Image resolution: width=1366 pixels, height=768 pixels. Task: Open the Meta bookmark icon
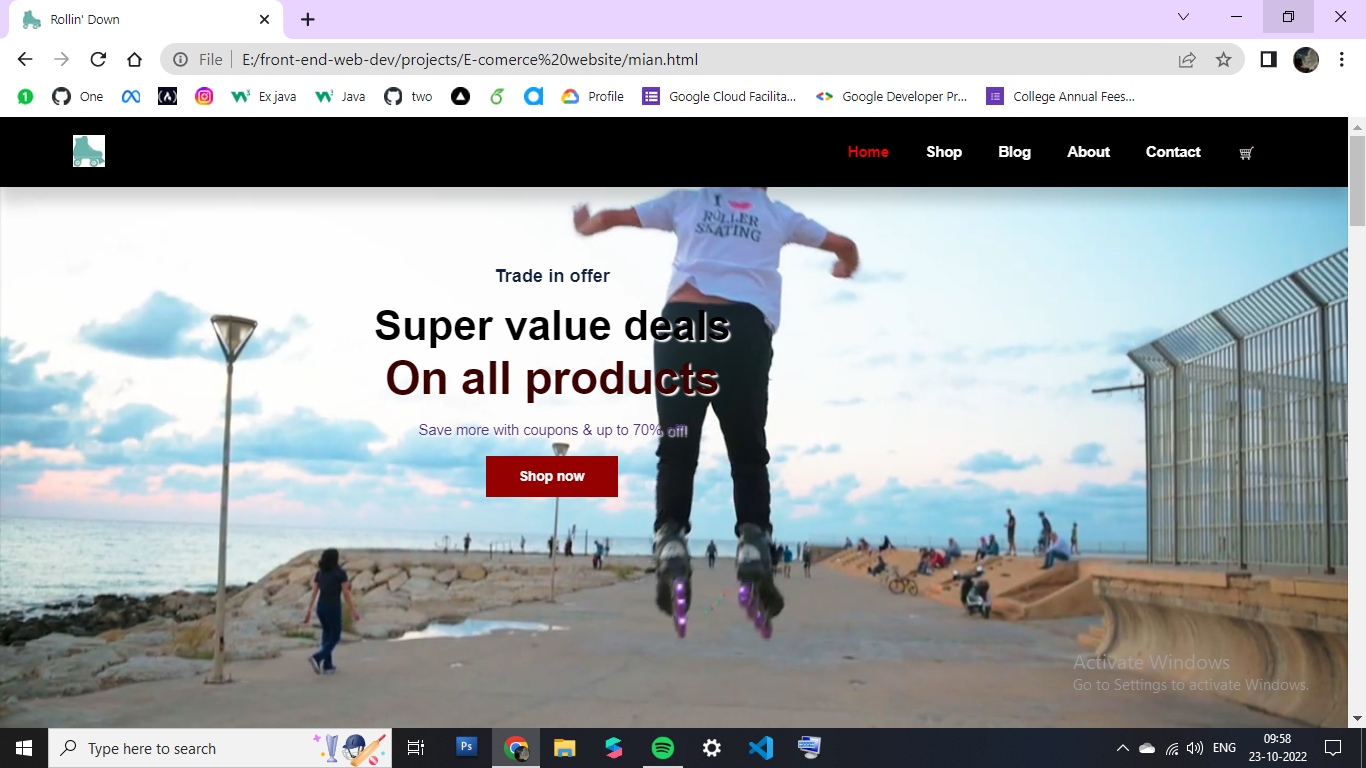coord(130,96)
